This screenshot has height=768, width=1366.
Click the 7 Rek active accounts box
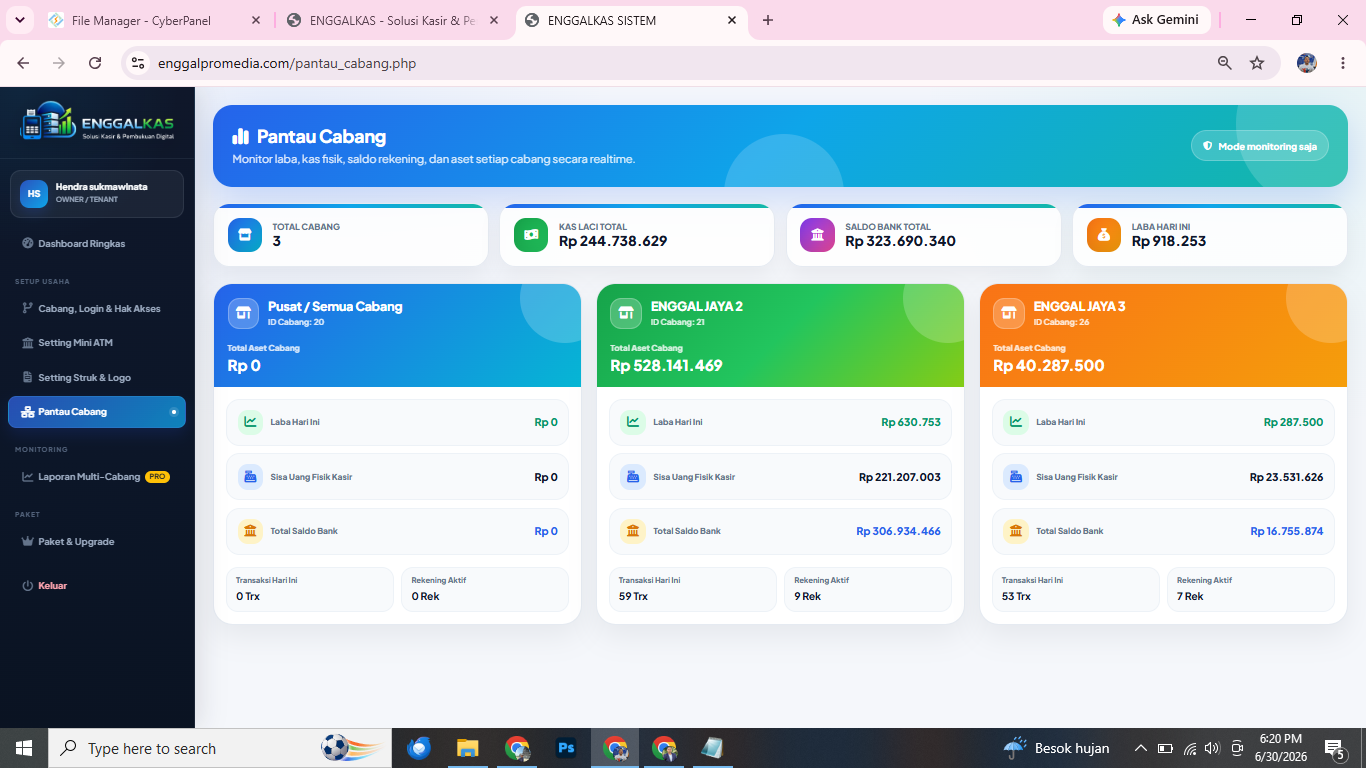coord(1251,589)
